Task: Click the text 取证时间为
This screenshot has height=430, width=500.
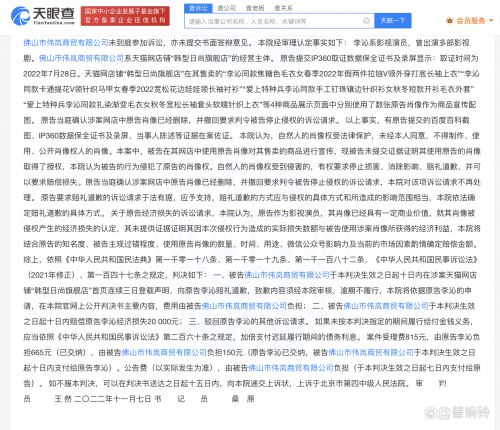Action: tap(459, 58)
